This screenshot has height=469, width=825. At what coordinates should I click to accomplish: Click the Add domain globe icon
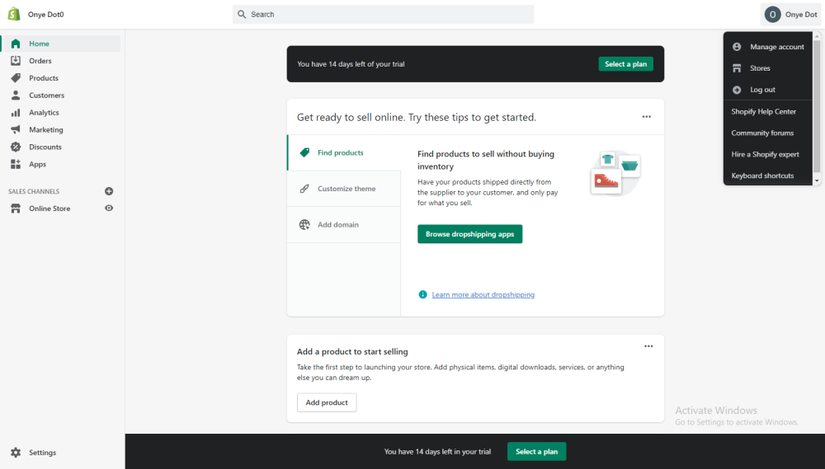click(x=305, y=225)
